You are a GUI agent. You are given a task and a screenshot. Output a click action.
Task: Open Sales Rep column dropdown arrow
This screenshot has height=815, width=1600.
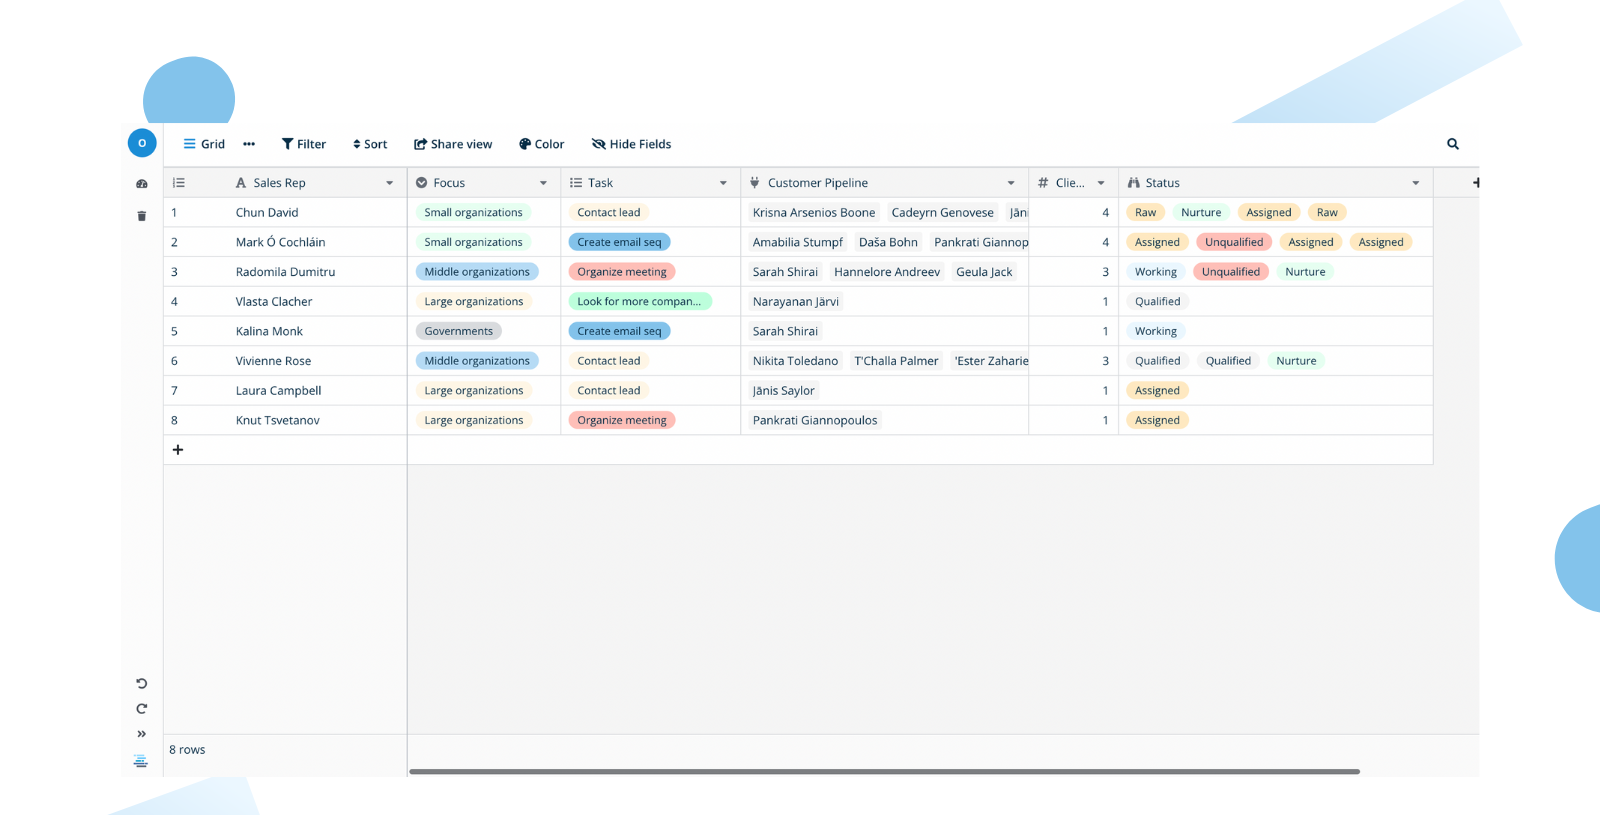(389, 183)
